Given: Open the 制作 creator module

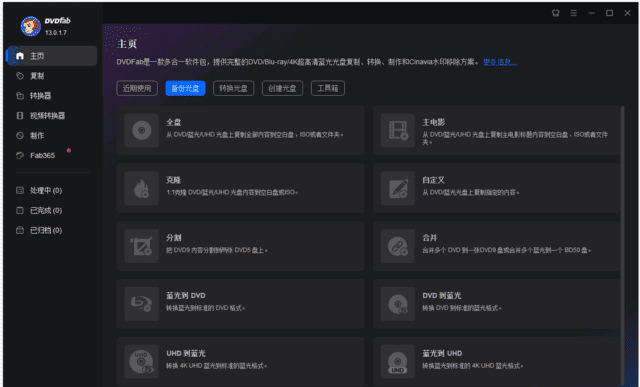Looking at the screenshot, I should point(52,136).
